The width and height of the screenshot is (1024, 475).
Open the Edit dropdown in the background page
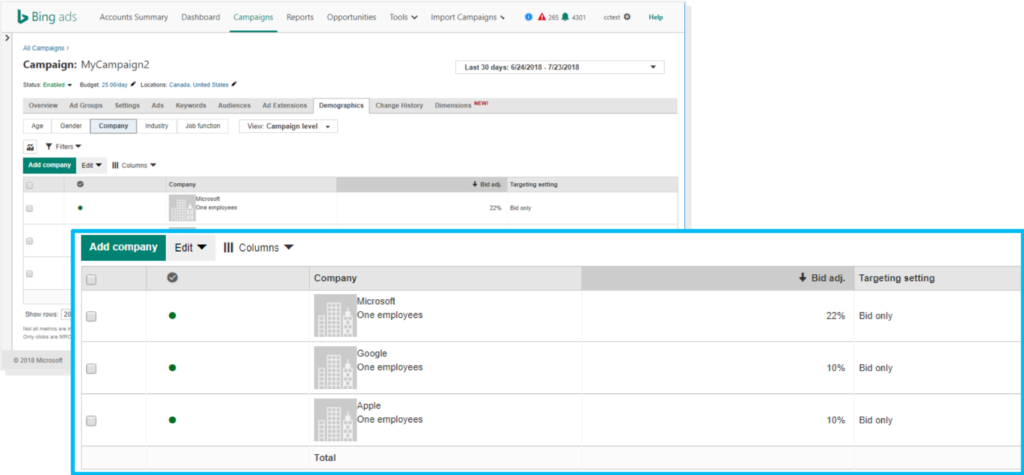(x=91, y=165)
